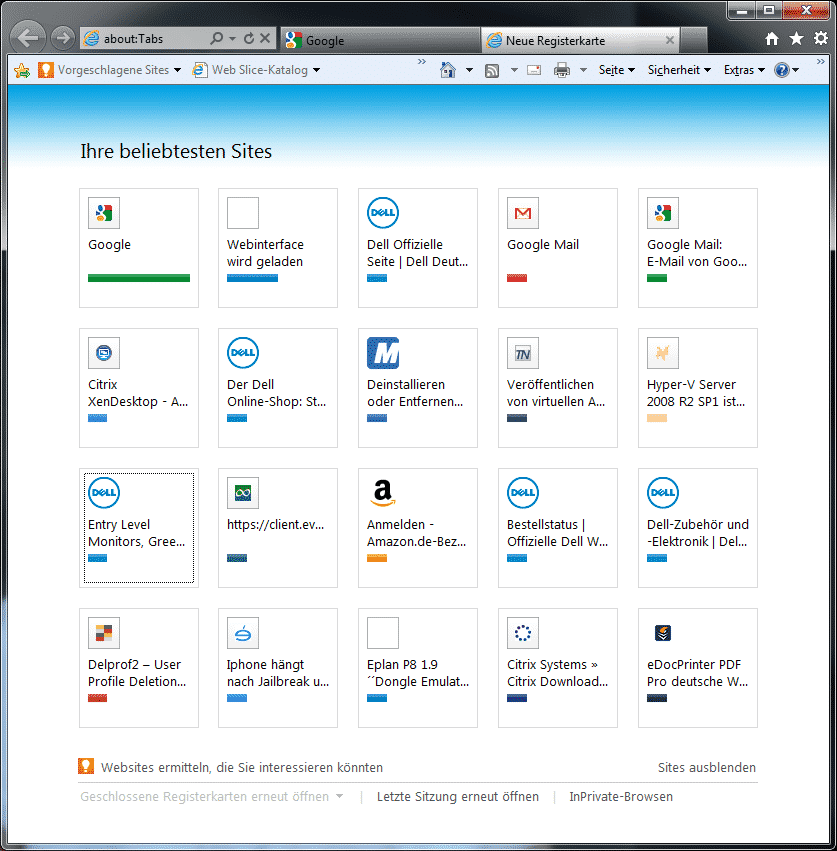Expand the Web Slice-Katalog dropdown
Viewport: 837px width, 851px height.
(316, 71)
